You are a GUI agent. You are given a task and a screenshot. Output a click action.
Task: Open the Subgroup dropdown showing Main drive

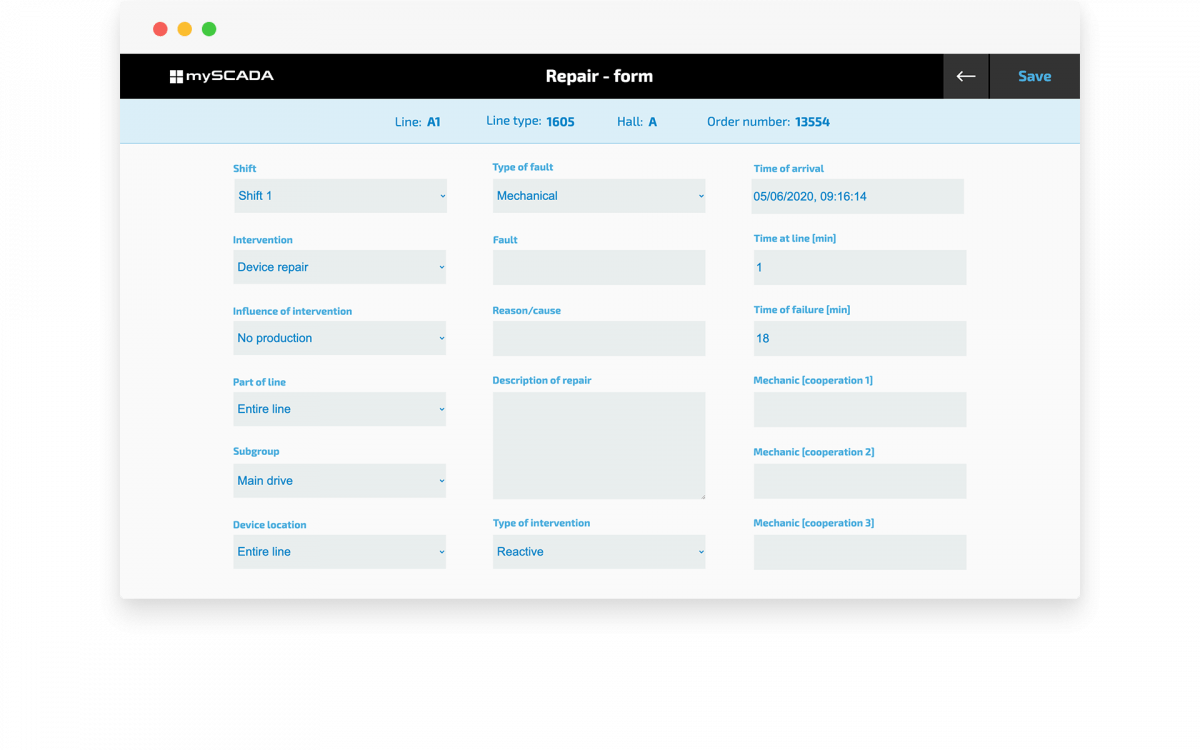pos(340,481)
